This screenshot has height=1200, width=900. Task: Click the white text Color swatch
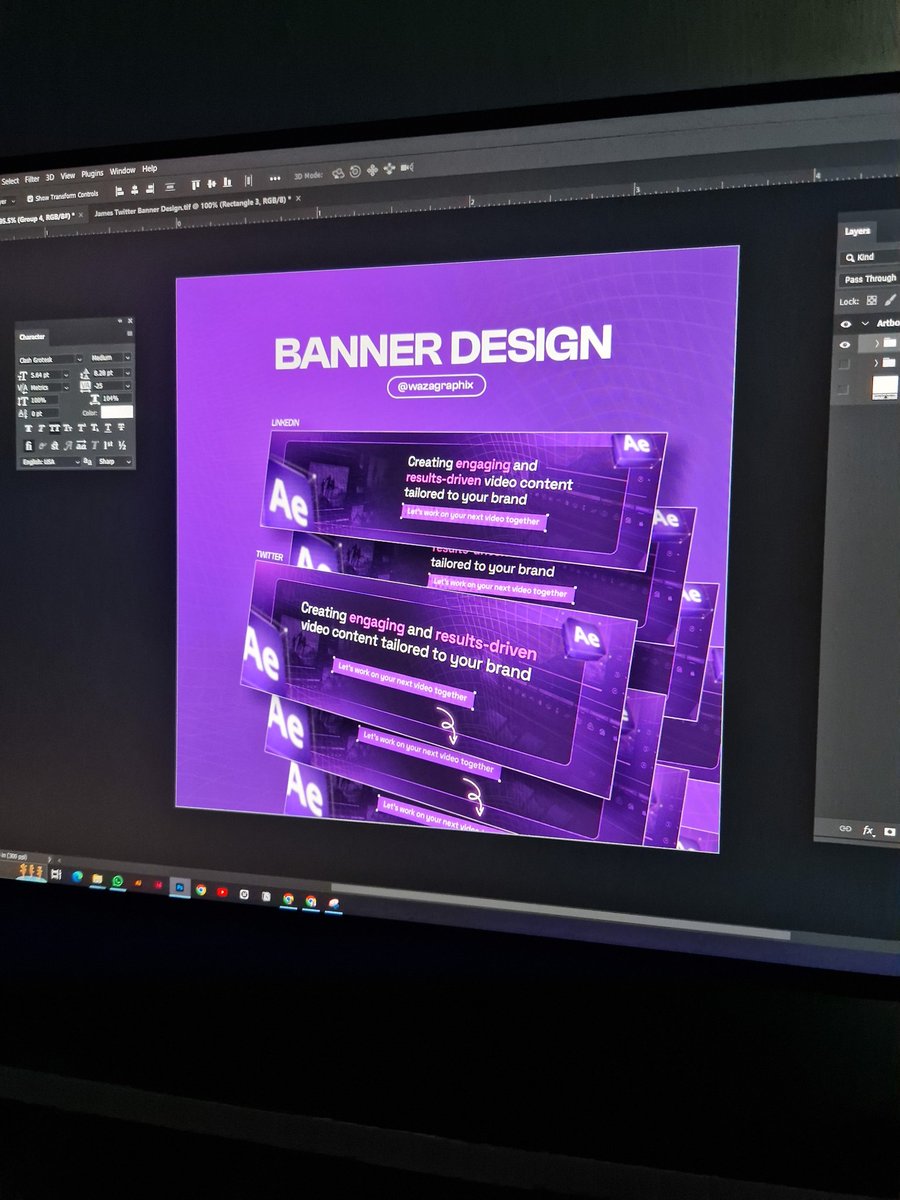[117, 412]
